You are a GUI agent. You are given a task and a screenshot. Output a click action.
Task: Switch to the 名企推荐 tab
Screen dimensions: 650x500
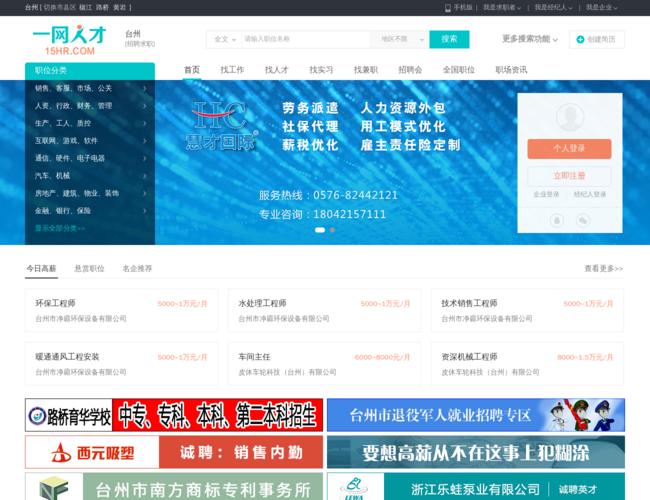click(x=137, y=269)
